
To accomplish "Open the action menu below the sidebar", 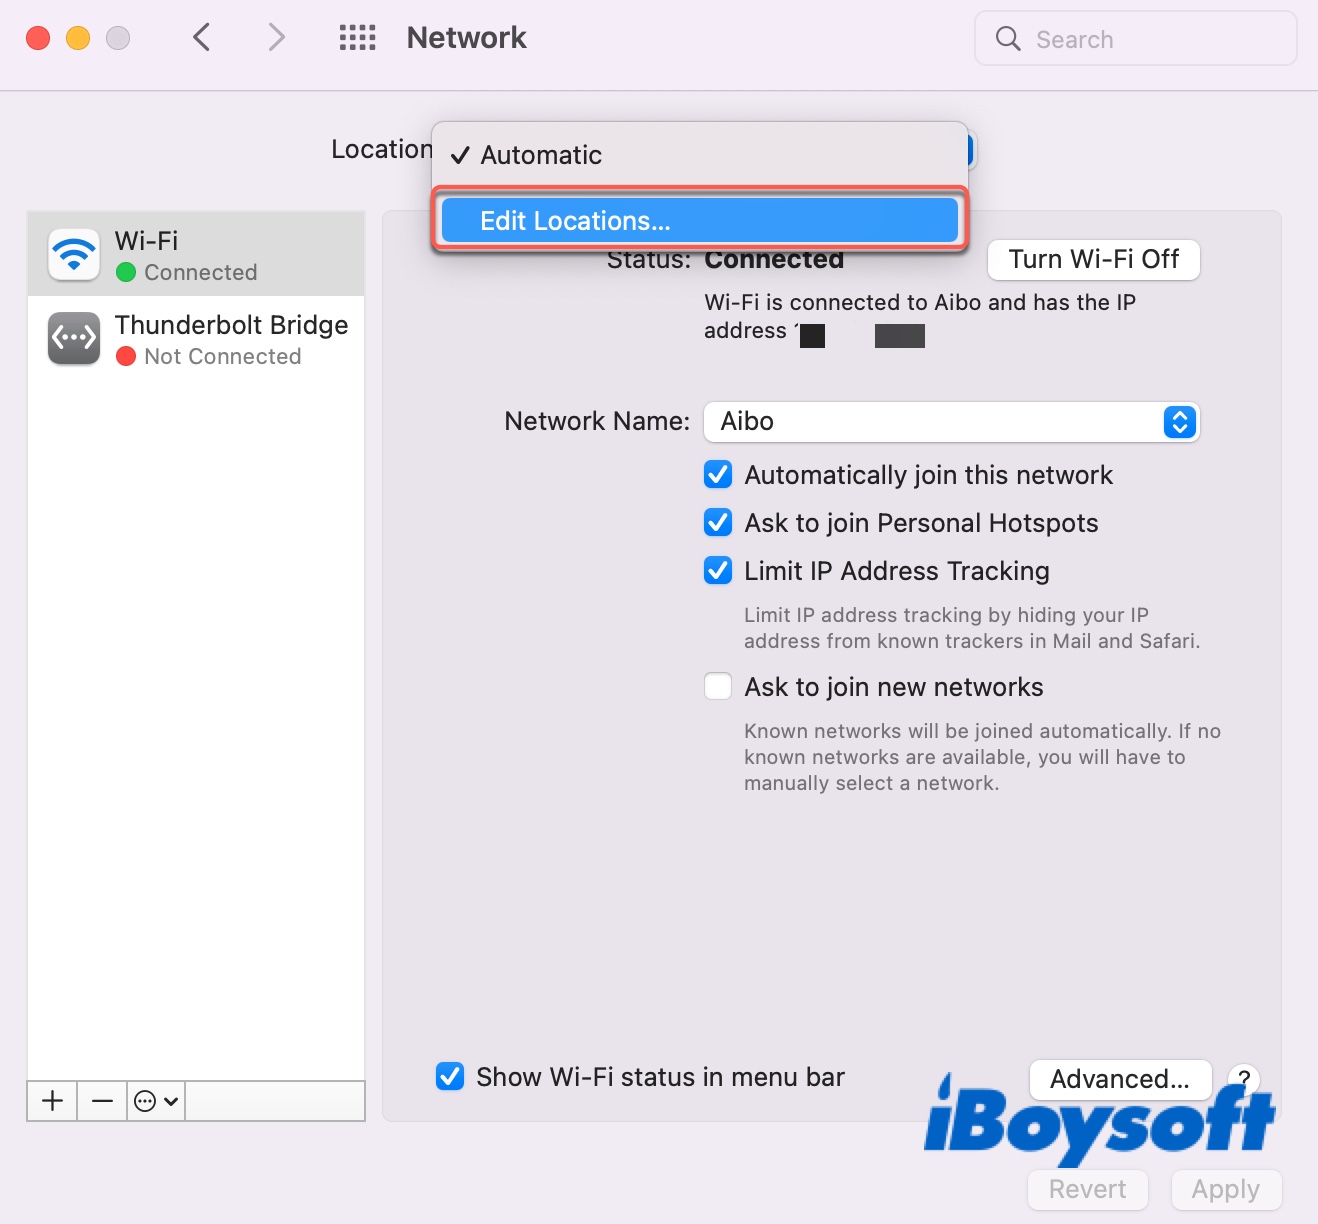I will 155,1100.
